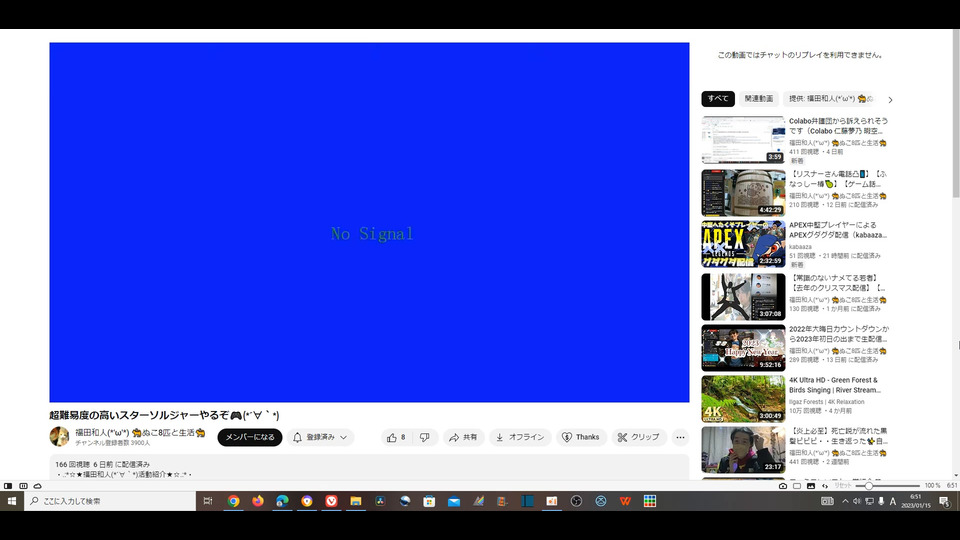Open page tiling icon in status bar

(23, 486)
